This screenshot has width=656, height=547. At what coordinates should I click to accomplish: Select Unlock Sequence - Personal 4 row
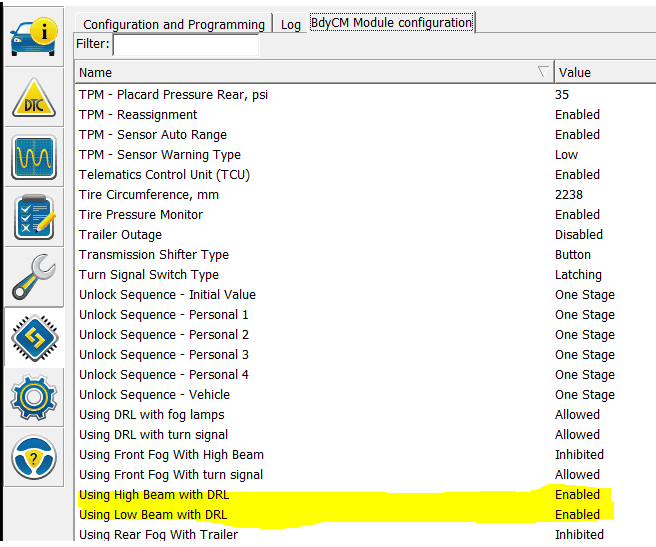click(365, 375)
